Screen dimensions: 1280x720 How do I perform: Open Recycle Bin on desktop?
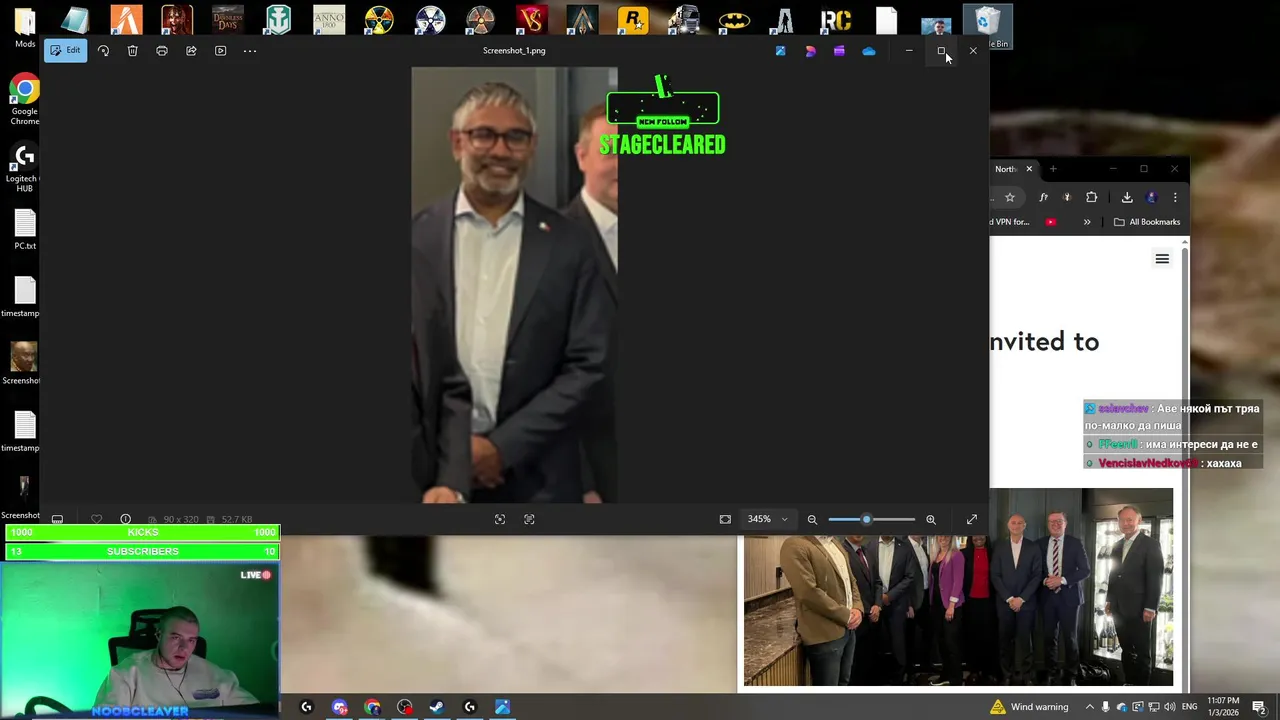(987, 26)
